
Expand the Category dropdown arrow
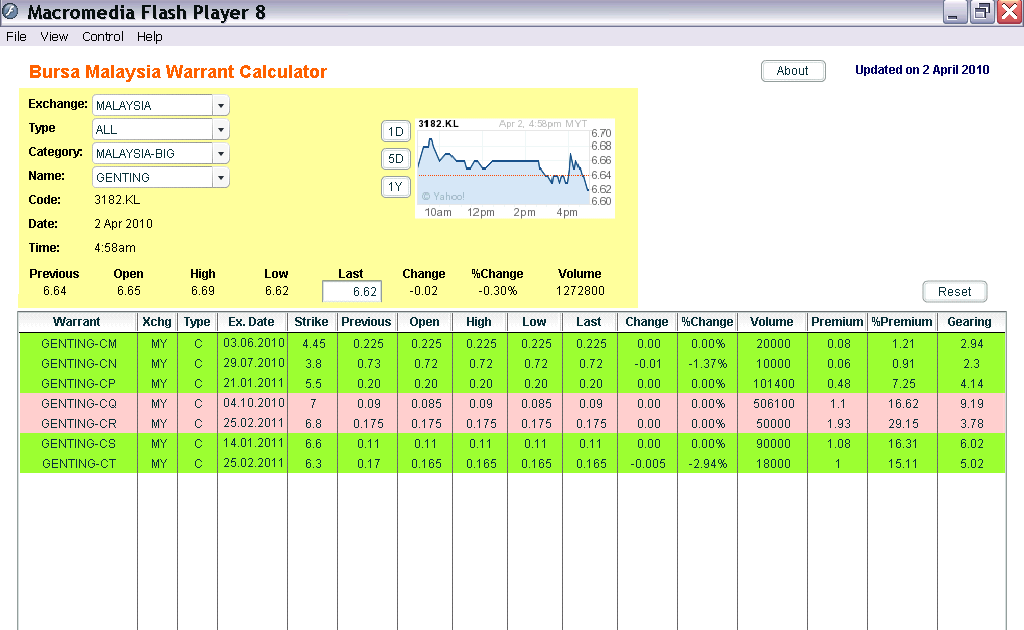click(x=221, y=153)
